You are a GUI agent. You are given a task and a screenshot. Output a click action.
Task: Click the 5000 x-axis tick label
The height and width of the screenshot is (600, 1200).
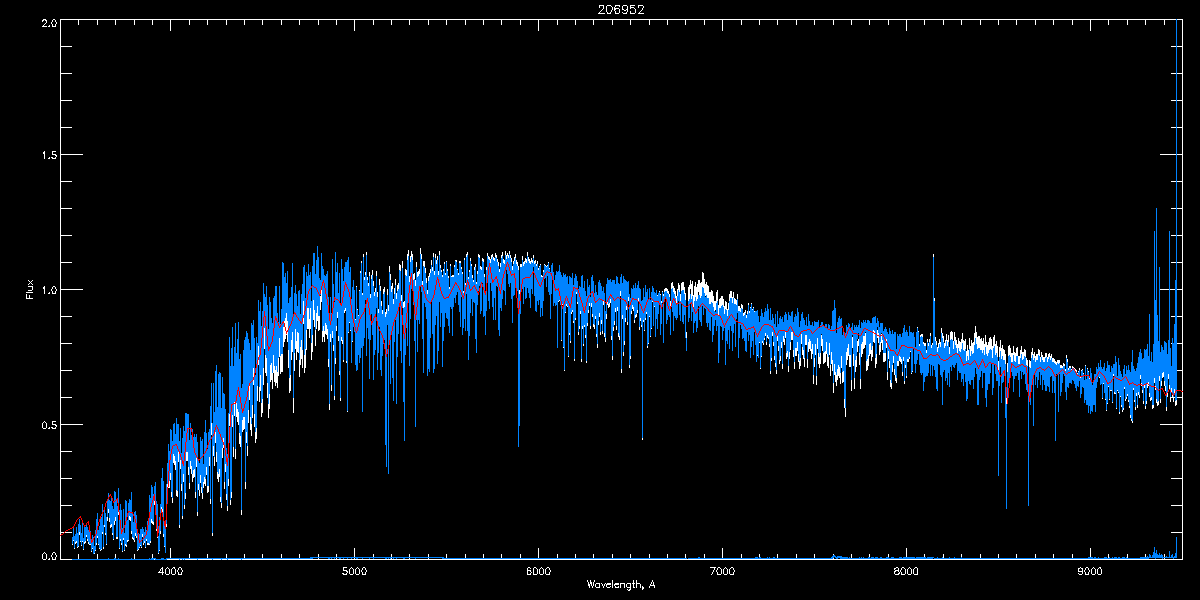[354, 572]
